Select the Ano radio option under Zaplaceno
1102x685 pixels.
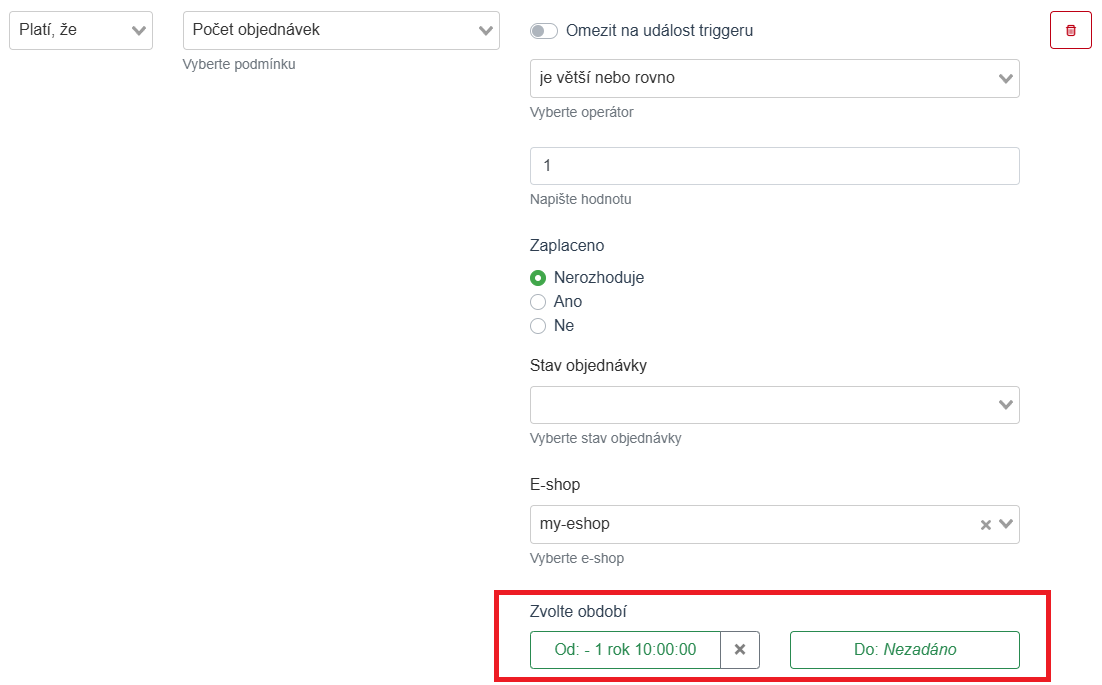538,302
